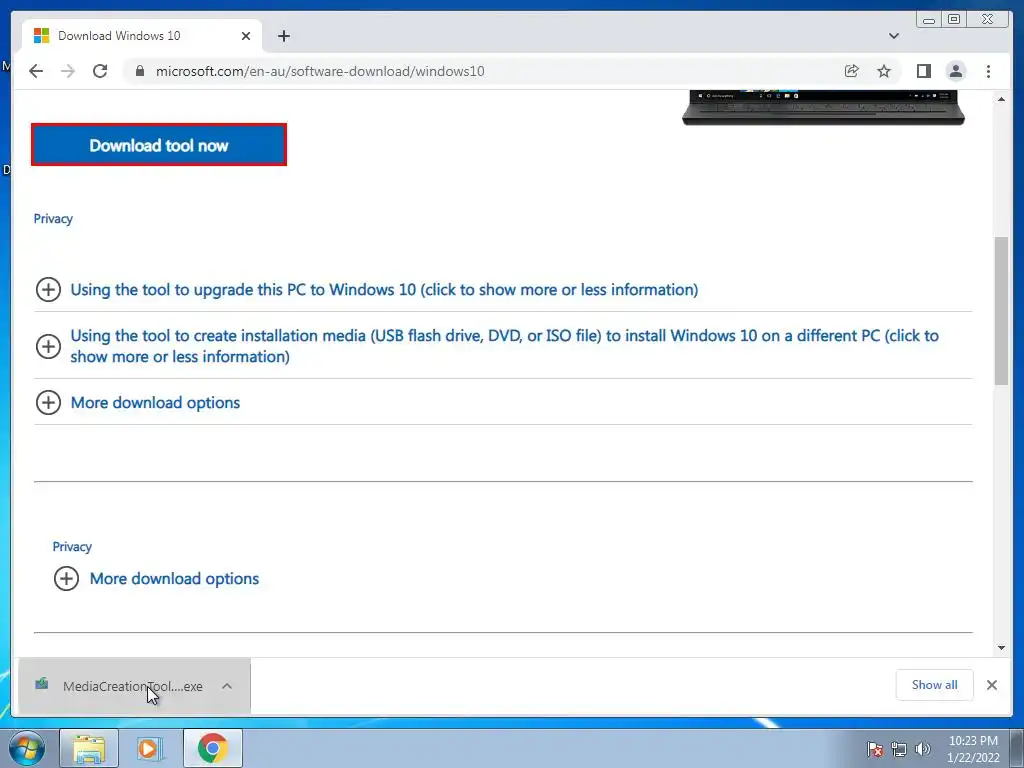The width and height of the screenshot is (1024, 768).
Task: Open network tray icon
Action: click(899, 748)
